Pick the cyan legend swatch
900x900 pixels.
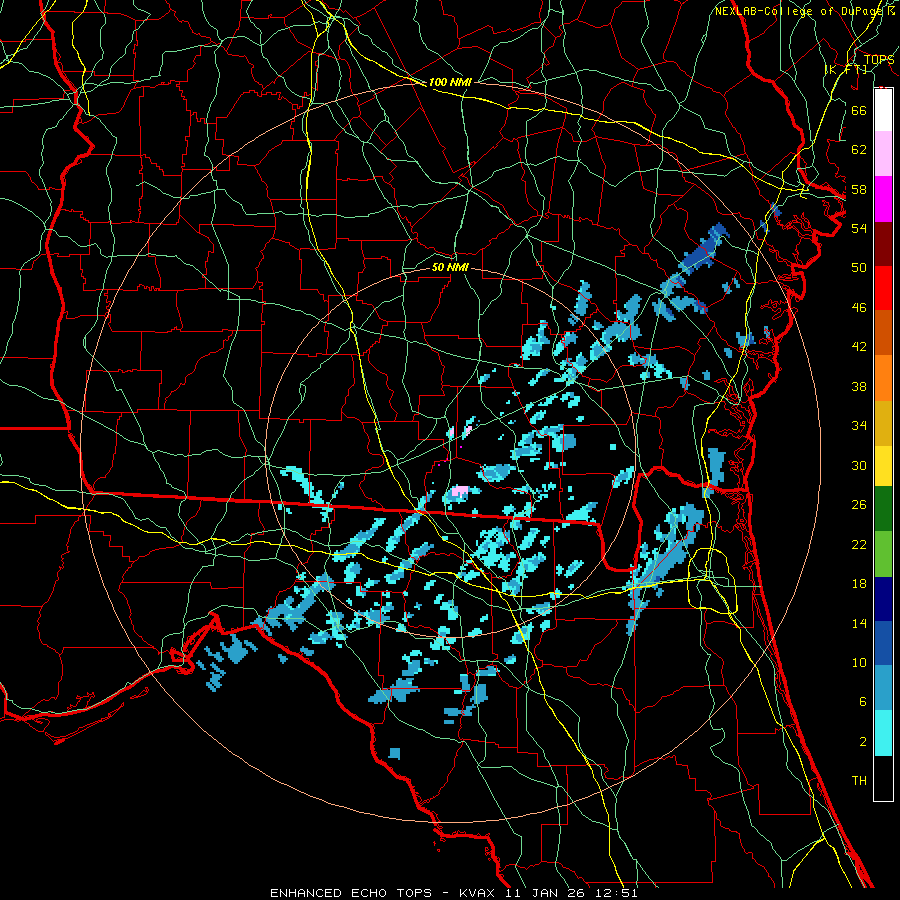[883, 733]
